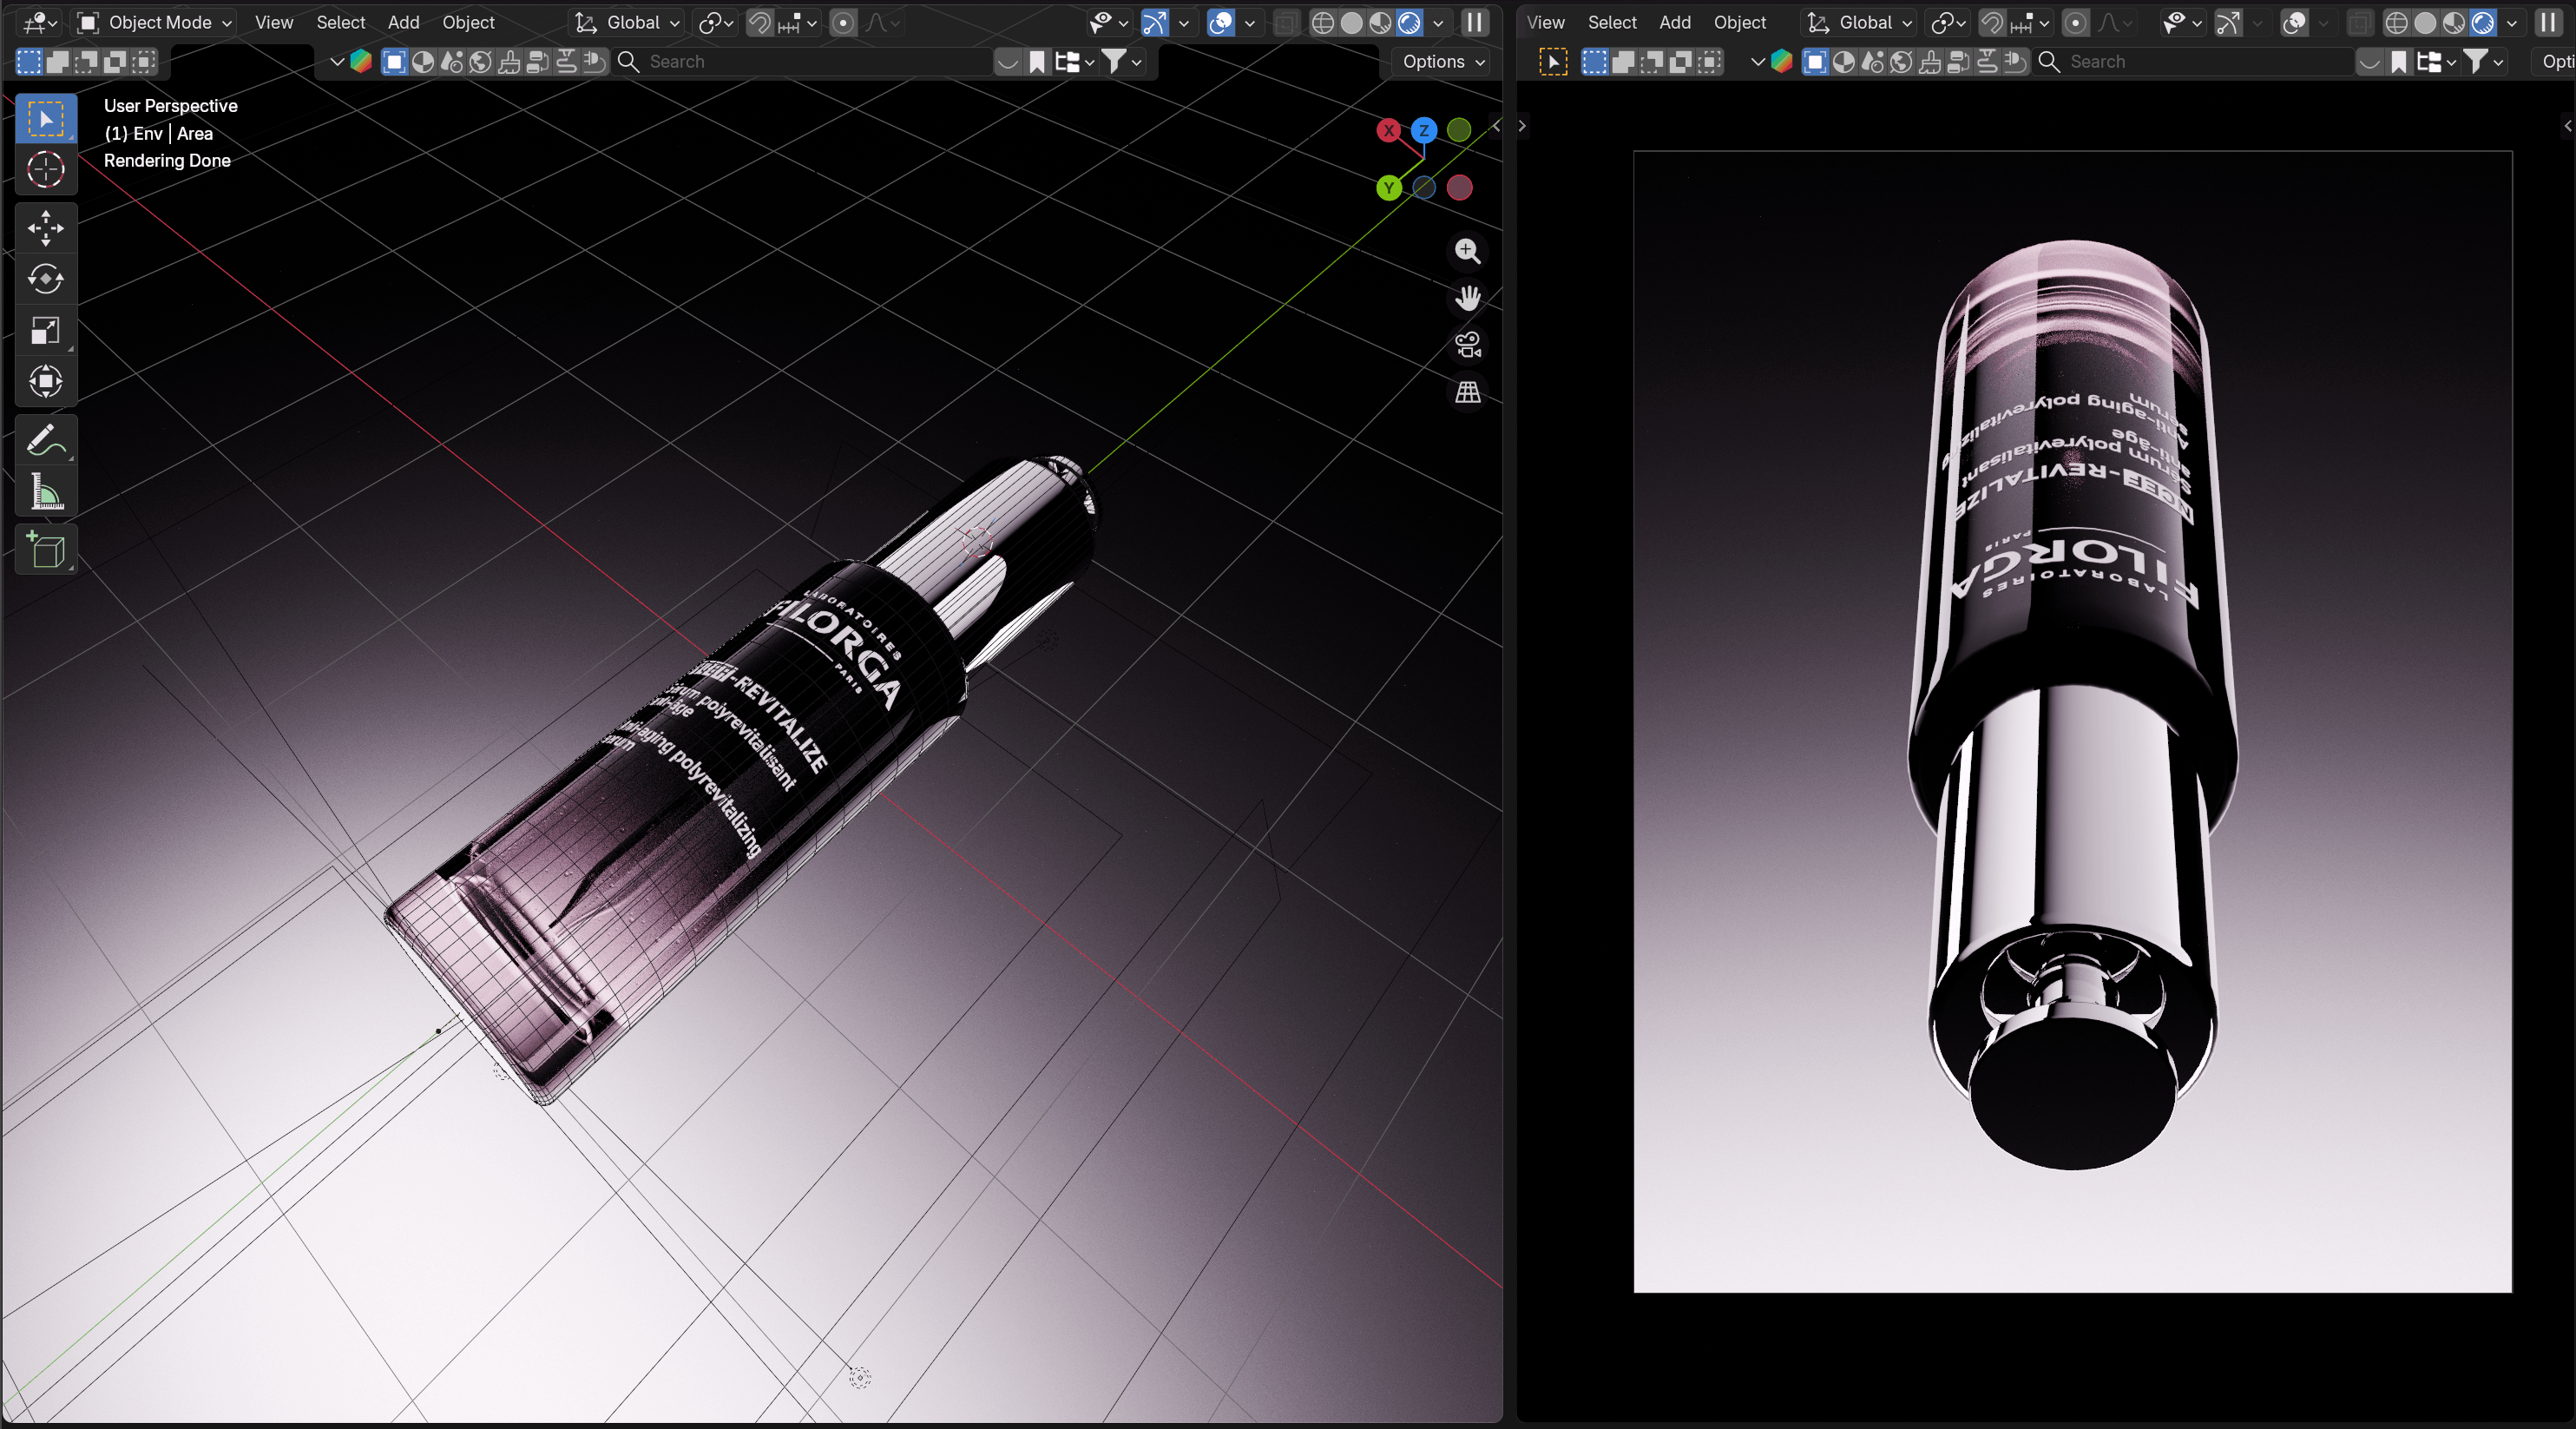The image size is (2576, 1429).
Task: Click the tweak arrow icon in right viewport header
Action: coord(1552,62)
